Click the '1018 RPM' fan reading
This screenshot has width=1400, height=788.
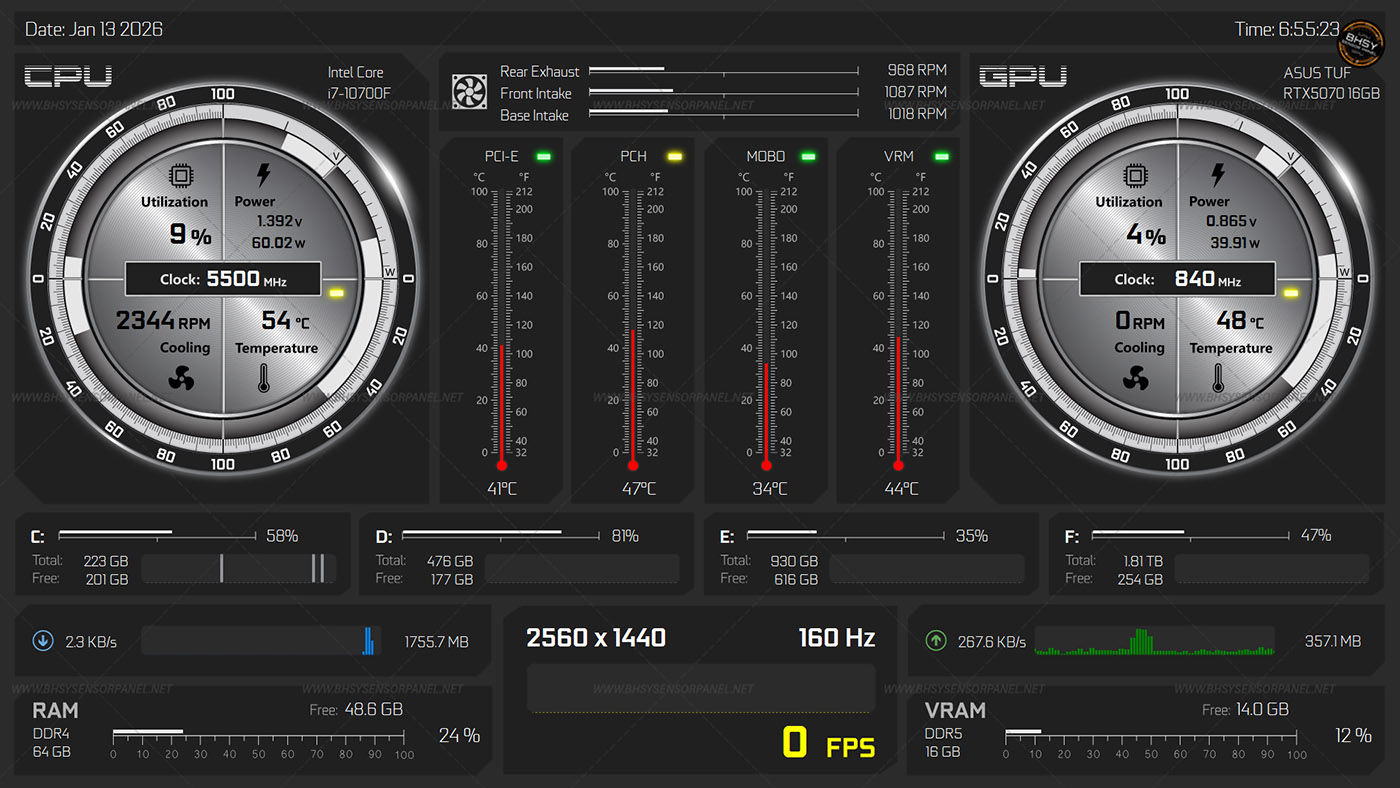click(x=917, y=114)
